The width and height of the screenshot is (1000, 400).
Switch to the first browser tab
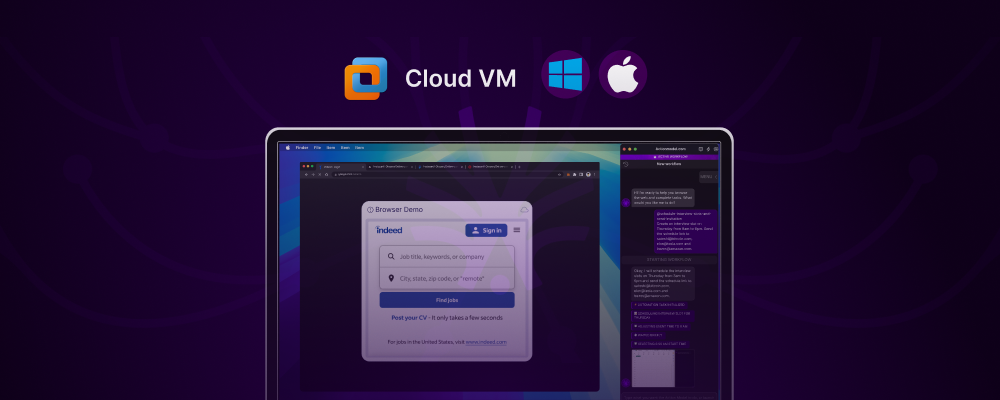pos(341,167)
